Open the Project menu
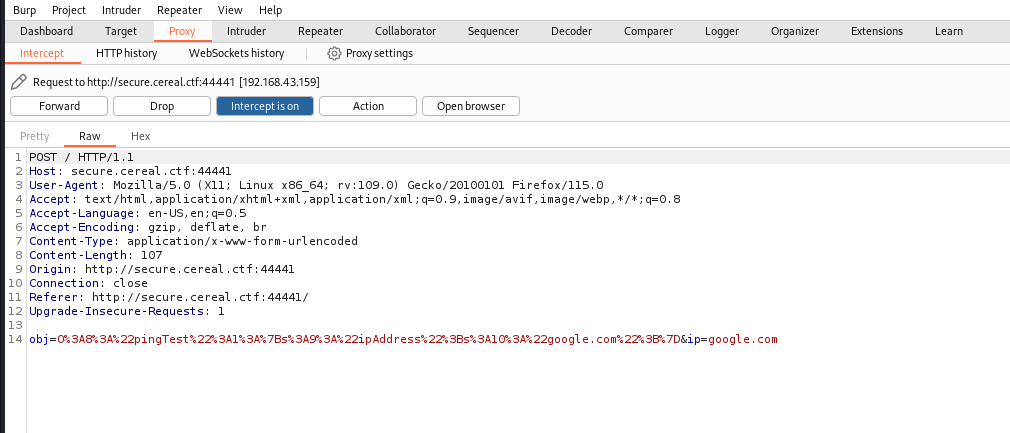 [69, 10]
